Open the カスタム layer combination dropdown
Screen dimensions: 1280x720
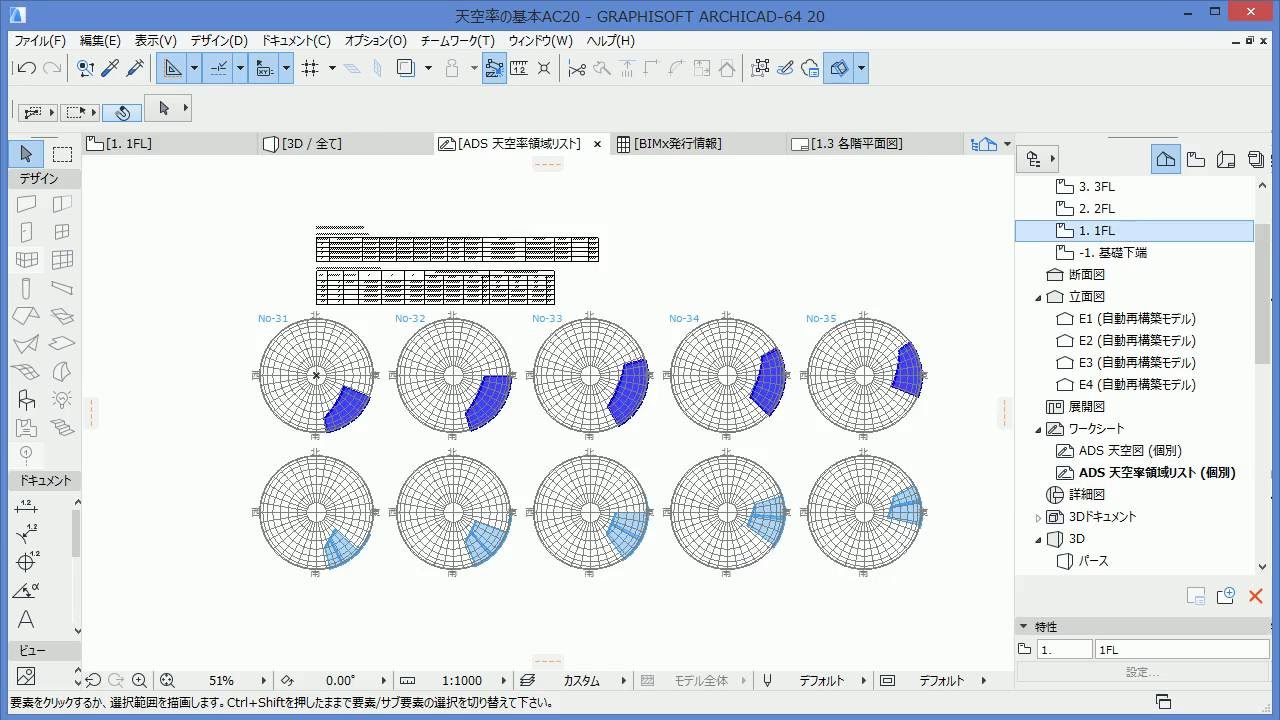(623, 680)
